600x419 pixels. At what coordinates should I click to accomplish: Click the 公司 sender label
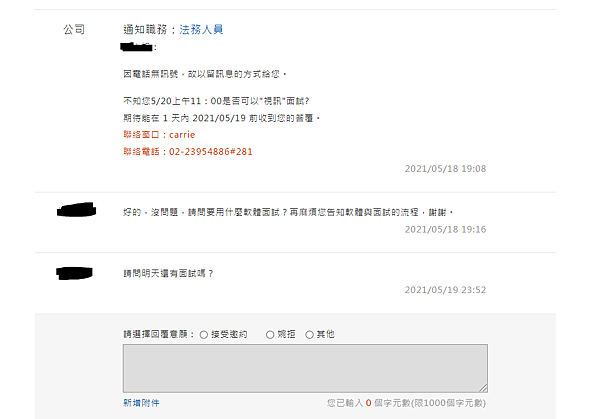click(x=74, y=29)
